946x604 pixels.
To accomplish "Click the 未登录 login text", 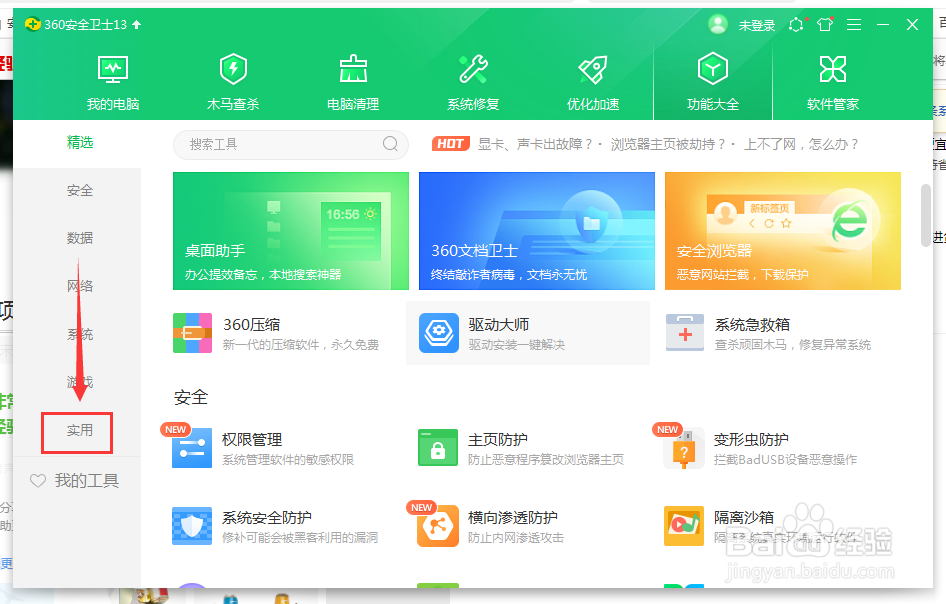I will tap(757, 25).
